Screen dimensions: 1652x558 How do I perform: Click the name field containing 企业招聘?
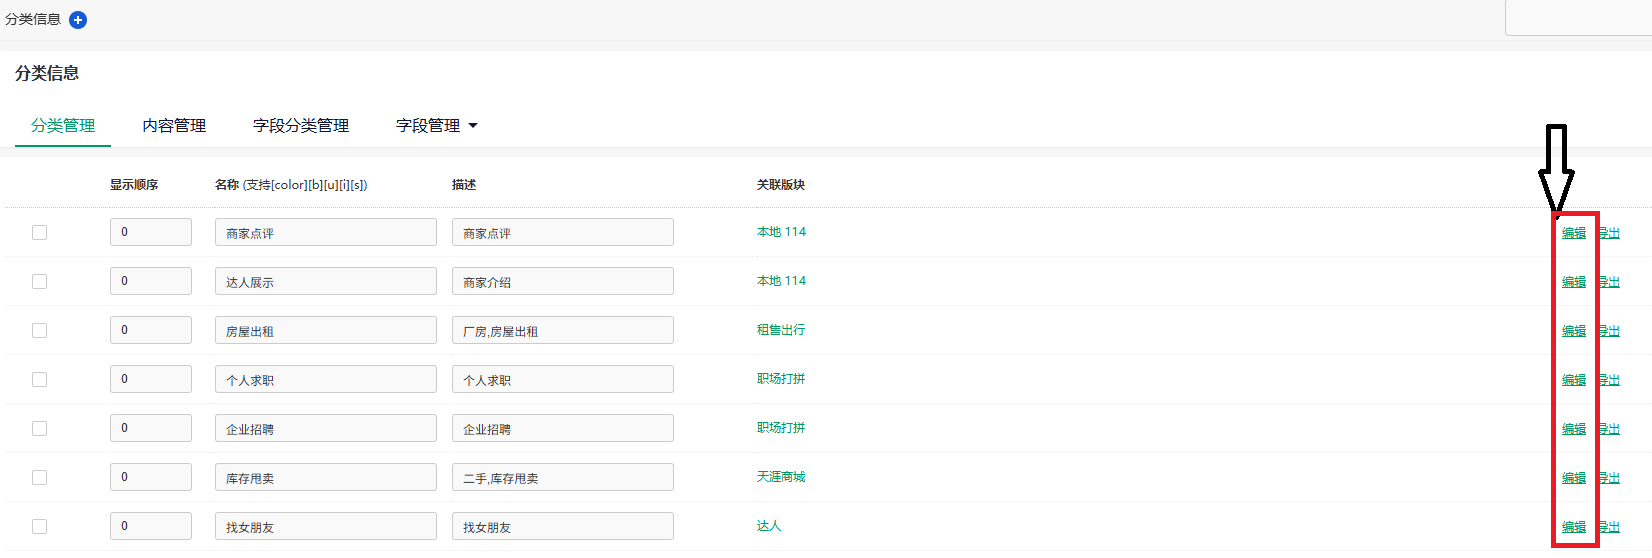click(325, 428)
